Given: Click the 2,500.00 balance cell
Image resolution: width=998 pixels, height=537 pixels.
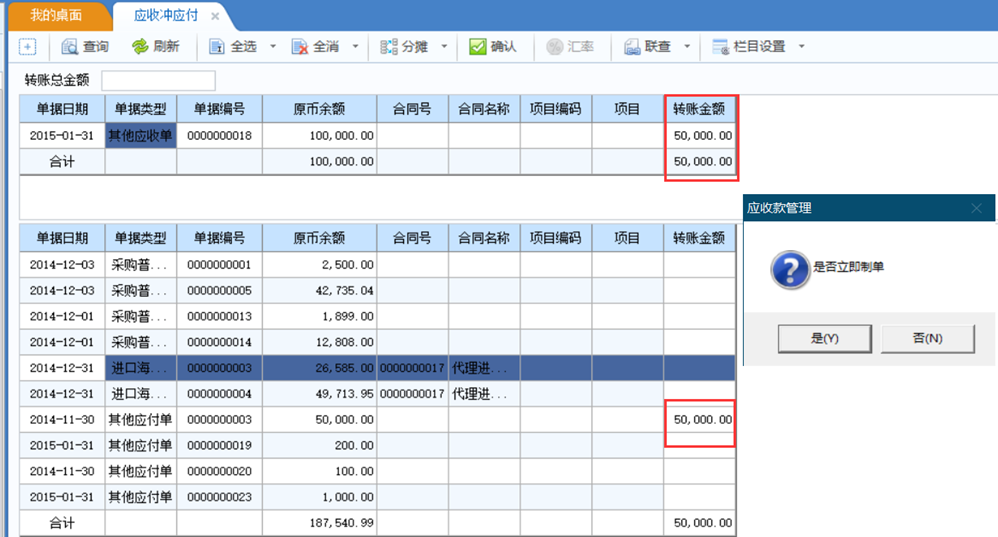Looking at the screenshot, I should (x=320, y=265).
